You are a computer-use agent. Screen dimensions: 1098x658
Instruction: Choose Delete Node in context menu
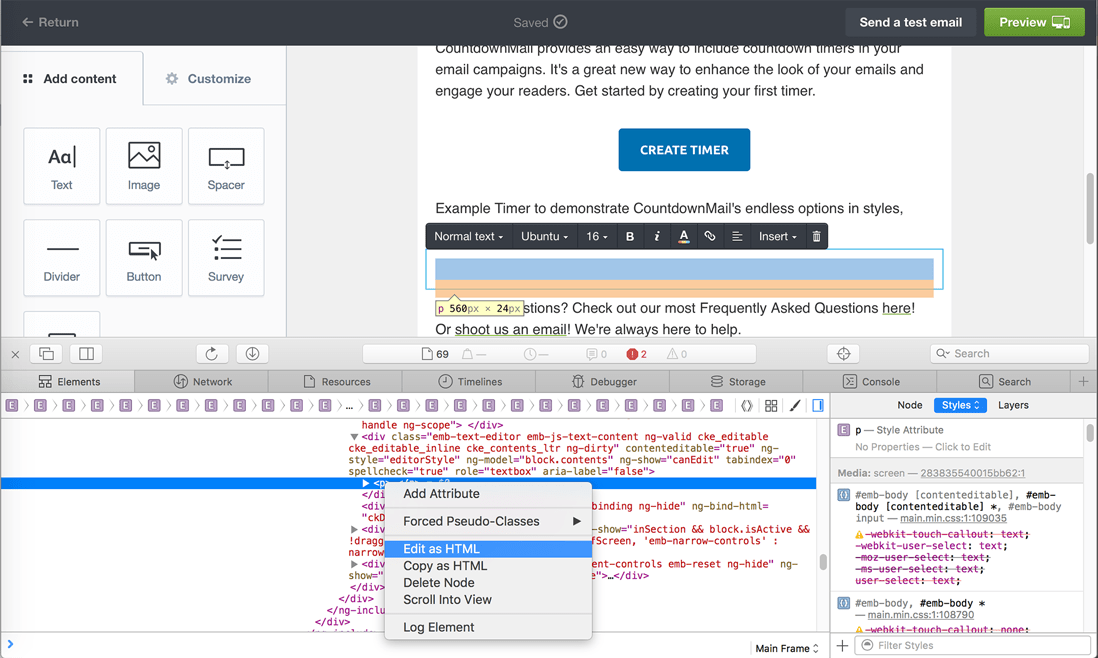click(x=488, y=582)
